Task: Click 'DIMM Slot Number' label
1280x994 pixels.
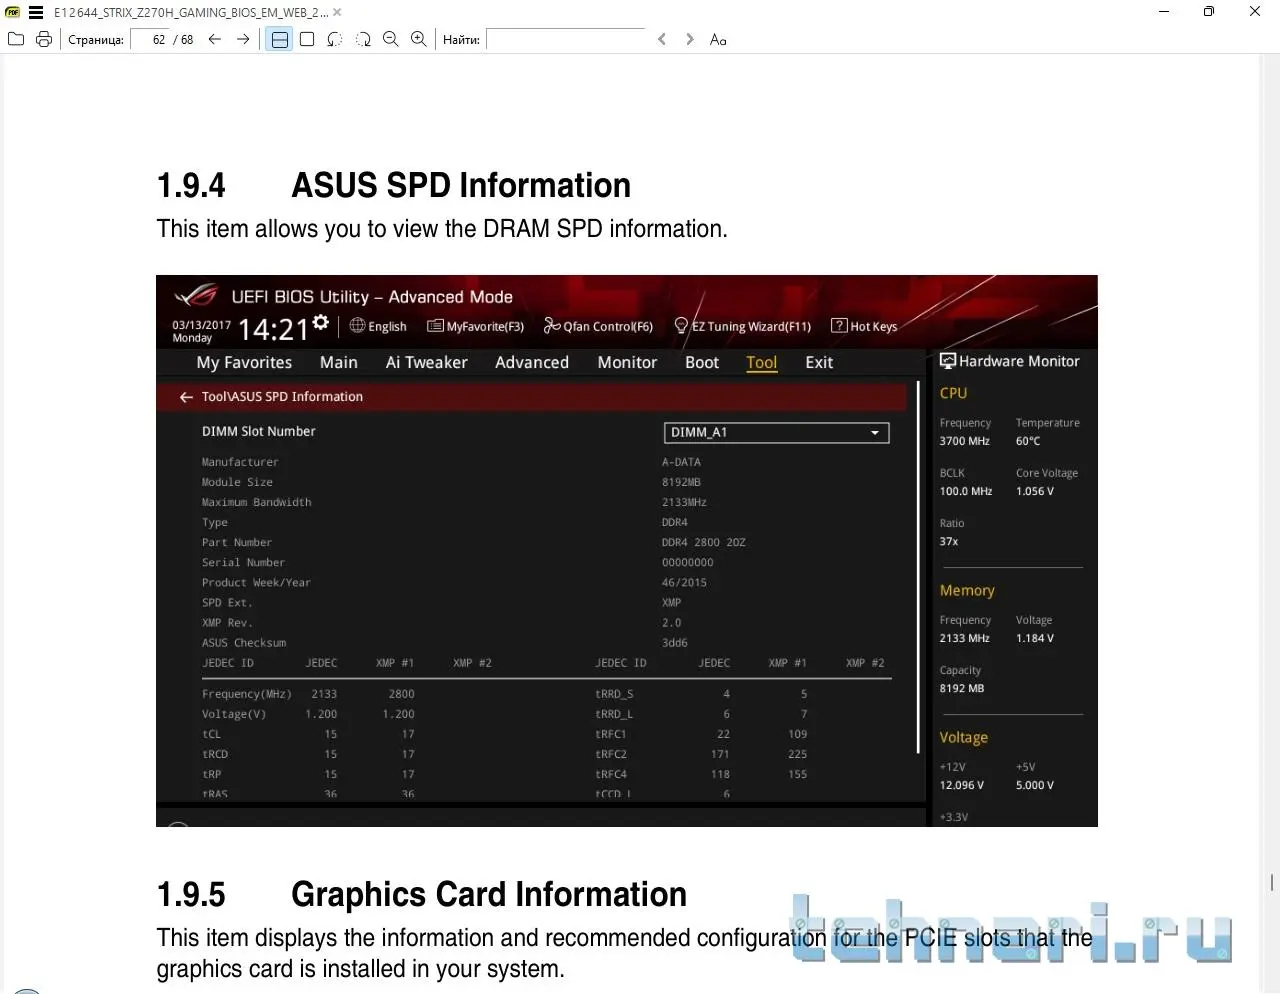Action: (x=258, y=431)
